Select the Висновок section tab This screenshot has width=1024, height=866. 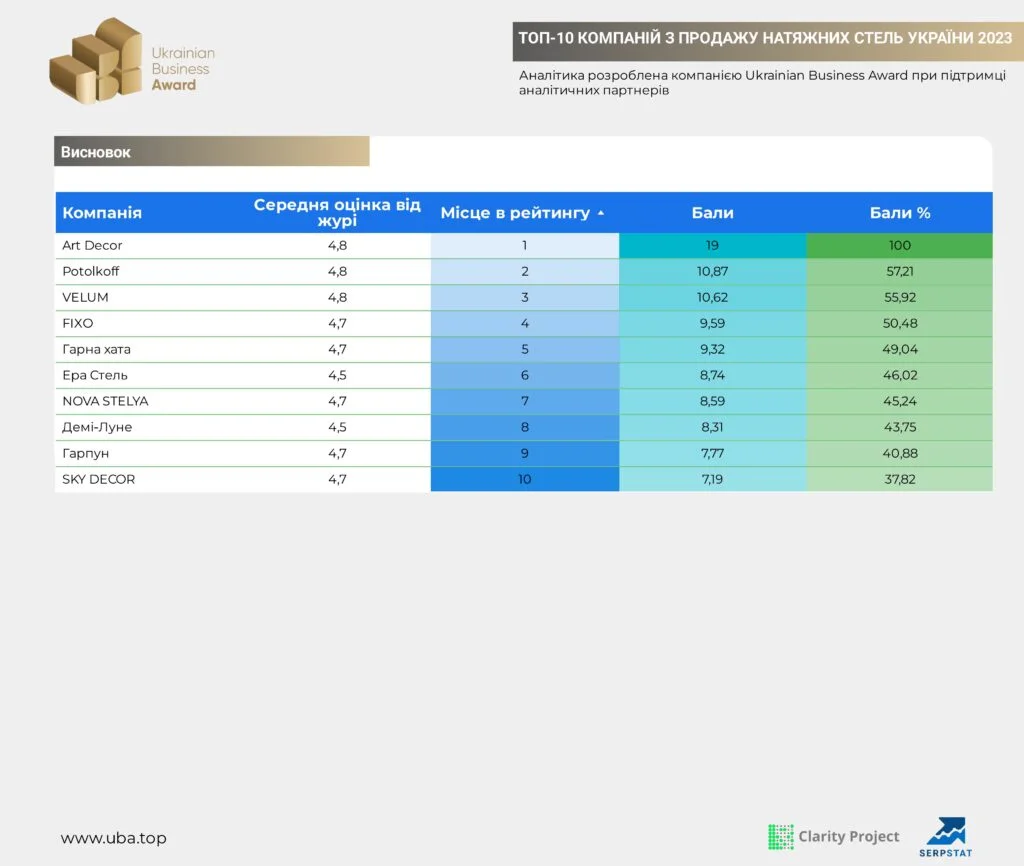[212, 152]
